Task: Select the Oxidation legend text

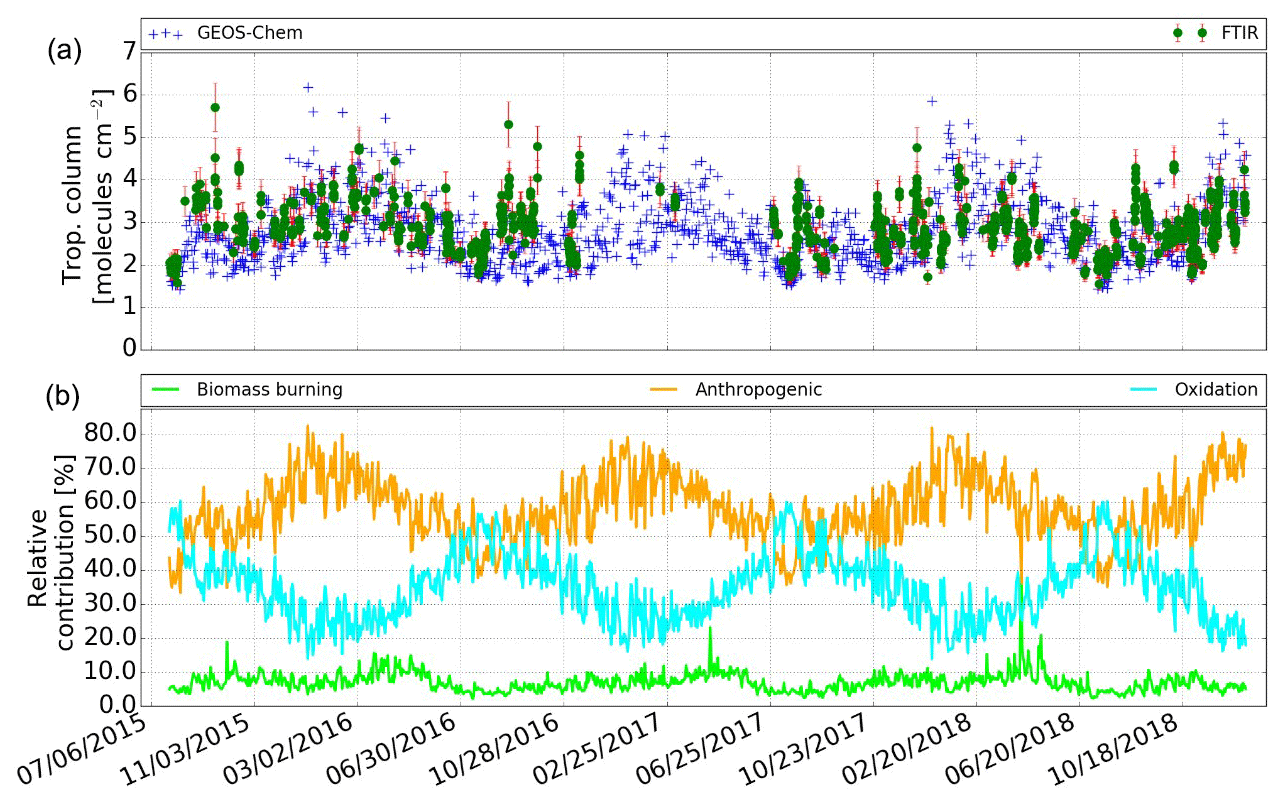Action: [x=1216, y=390]
